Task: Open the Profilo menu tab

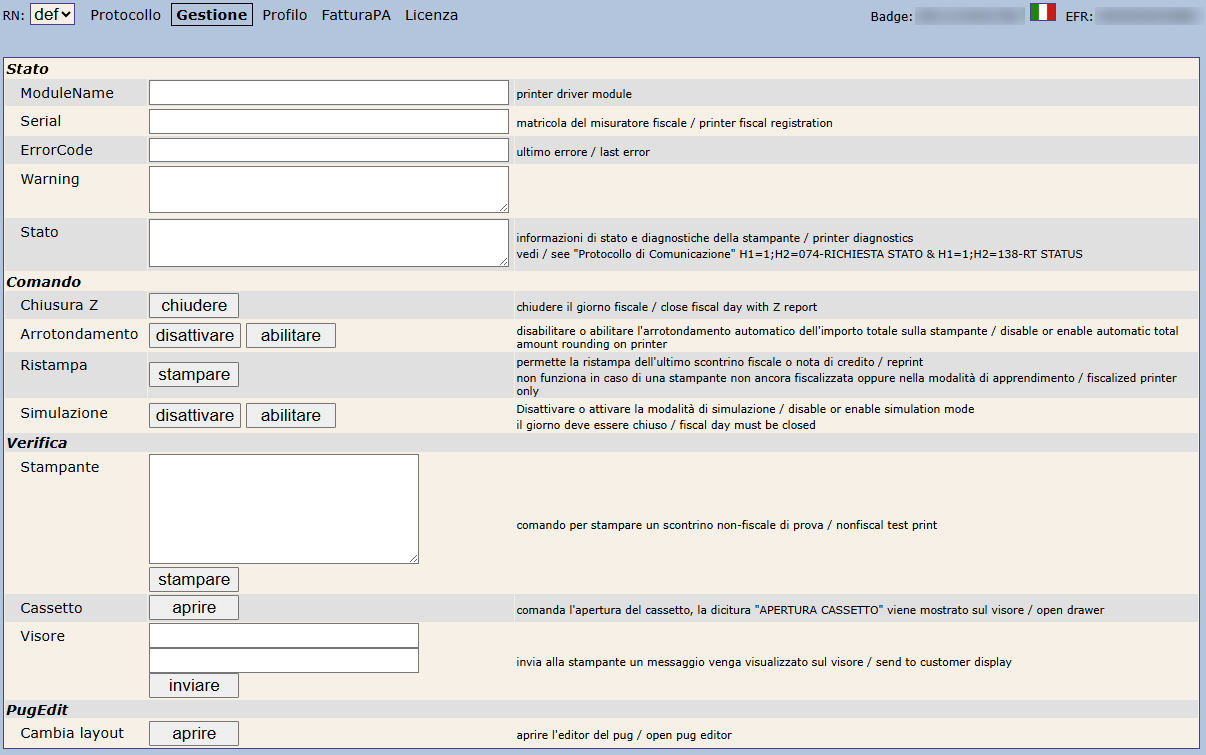Action: (285, 15)
